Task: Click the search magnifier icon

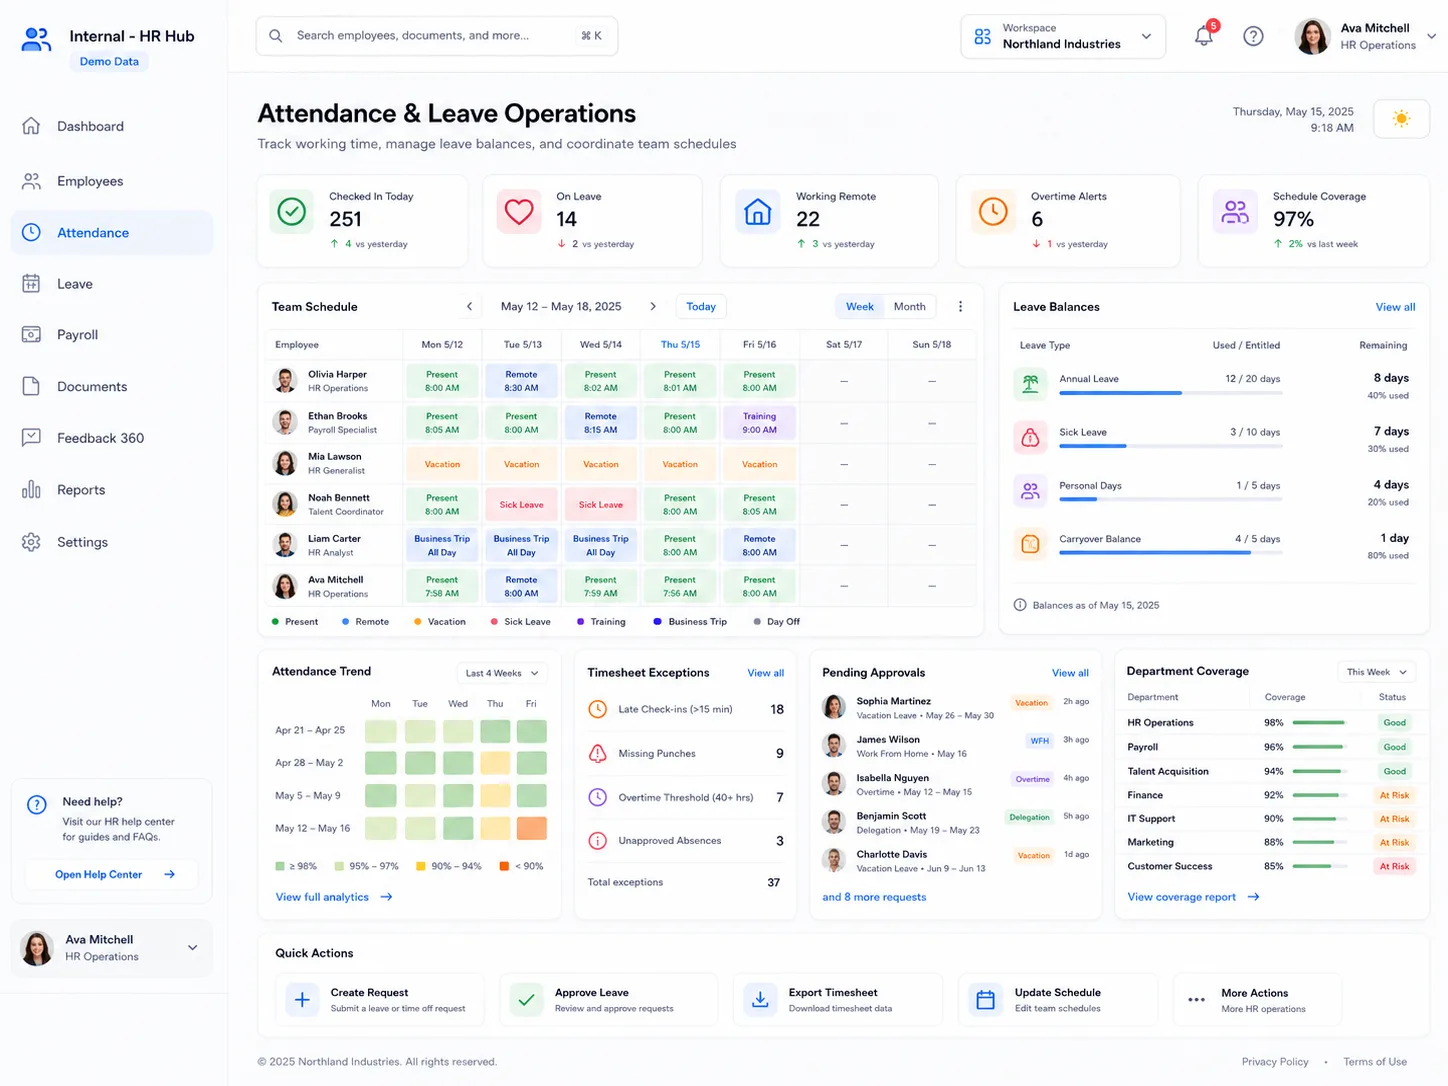Action: (x=275, y=36)
